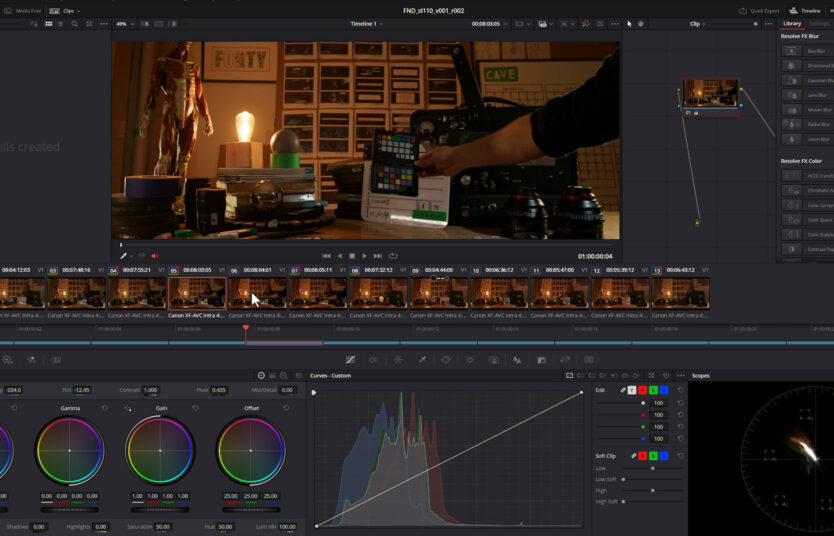Mute viewer audio speaker icon
This screenshot has width=834, height=536.
[155, 256]
